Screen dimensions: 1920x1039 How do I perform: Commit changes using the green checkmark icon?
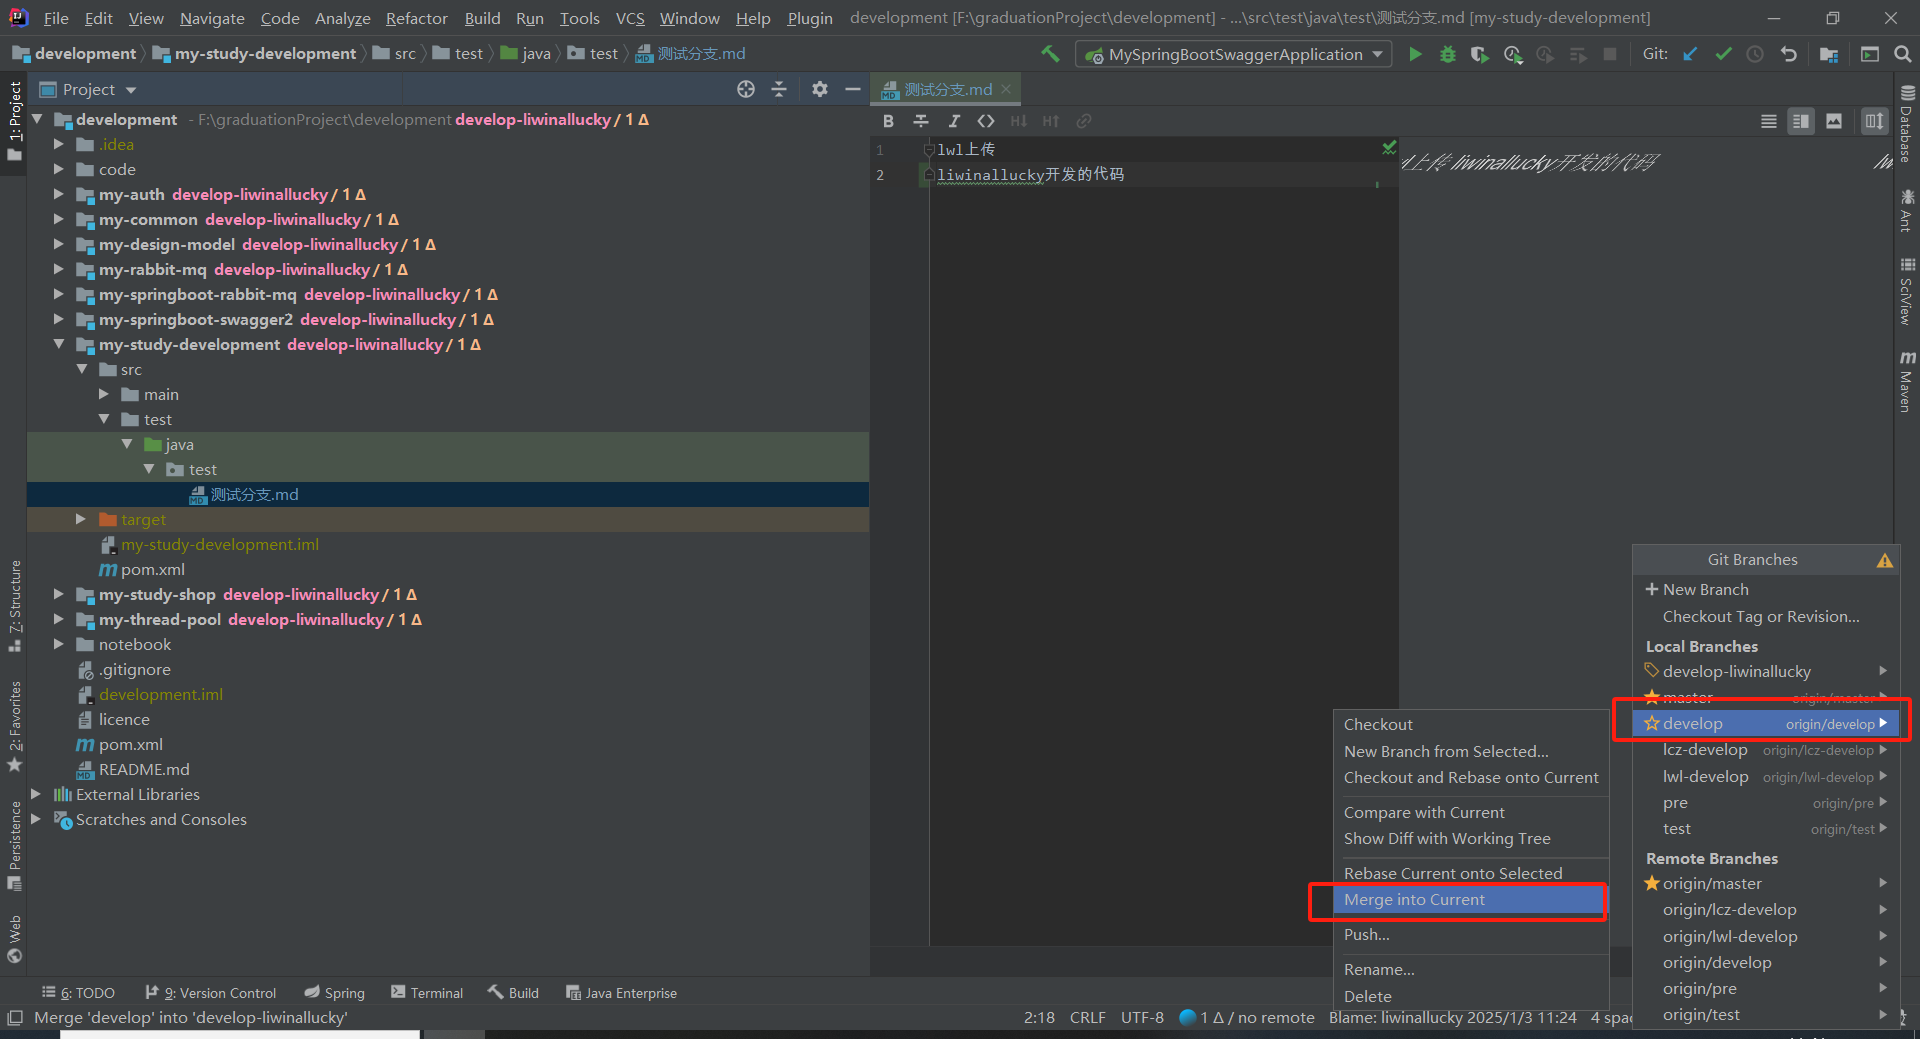(1723, 54)
